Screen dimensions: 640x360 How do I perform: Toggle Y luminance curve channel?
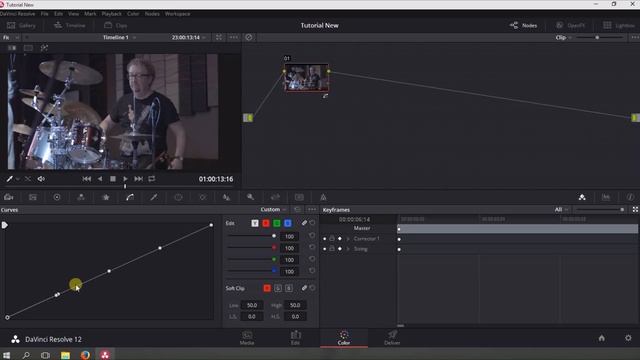[255, 223]
